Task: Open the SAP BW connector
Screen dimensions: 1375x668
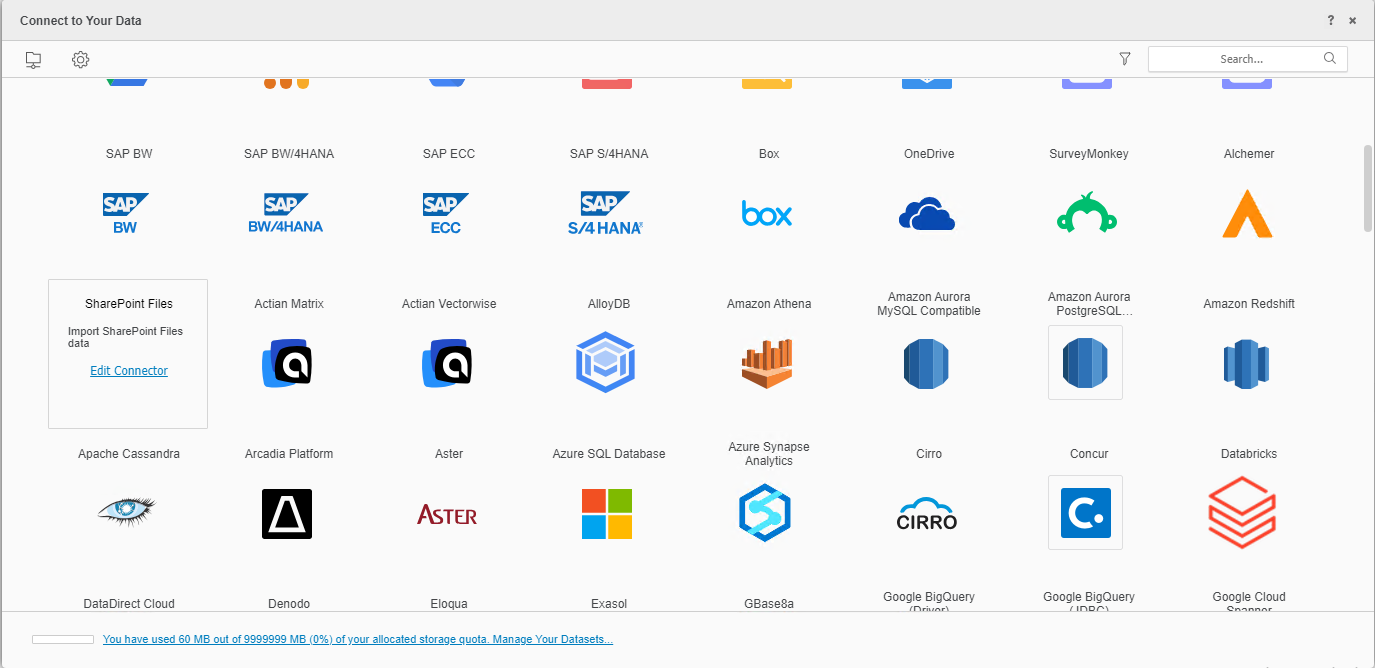Action: 126,213
